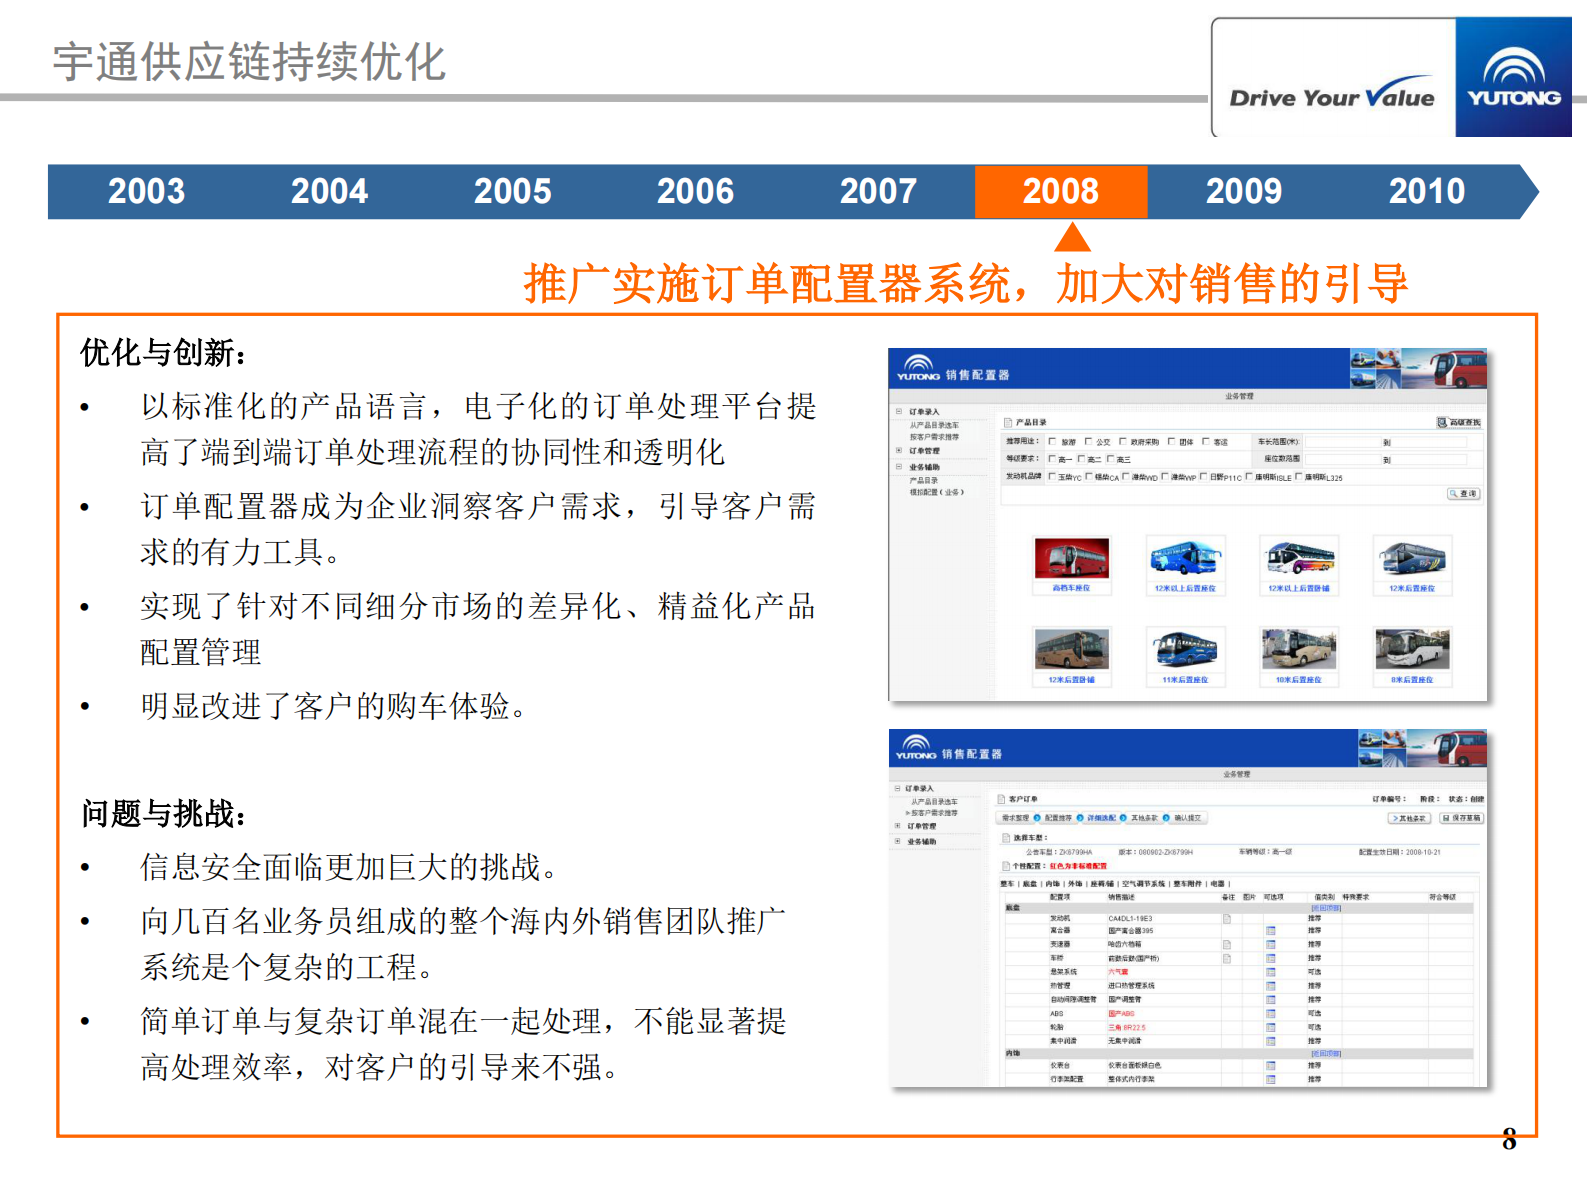Check the 团体 usage checkbox
The image size is (1587, 1190).
pos(1171,441)
